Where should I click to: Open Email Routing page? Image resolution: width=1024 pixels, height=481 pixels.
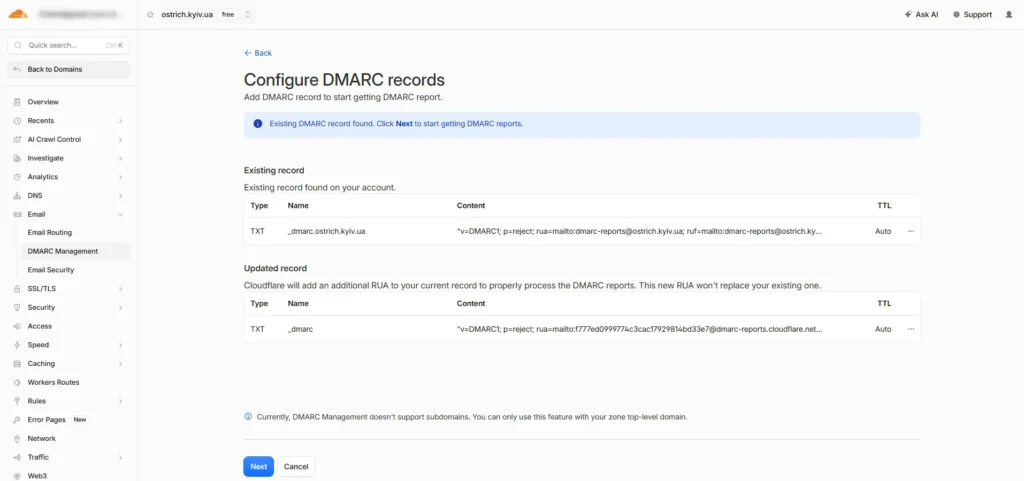[50, 232]
